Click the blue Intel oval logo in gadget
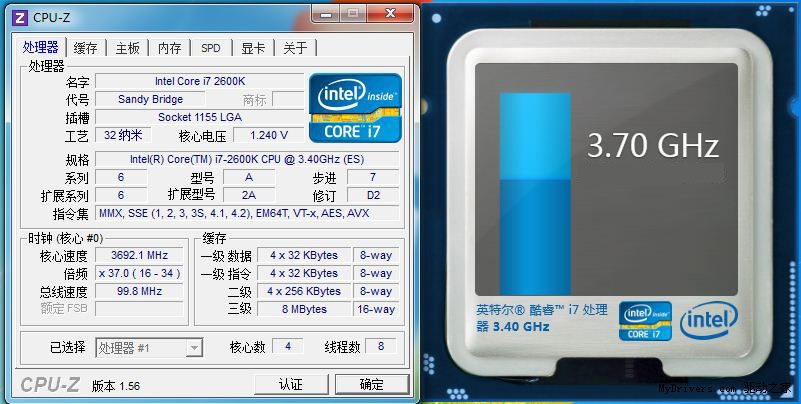 coord(709,320)
